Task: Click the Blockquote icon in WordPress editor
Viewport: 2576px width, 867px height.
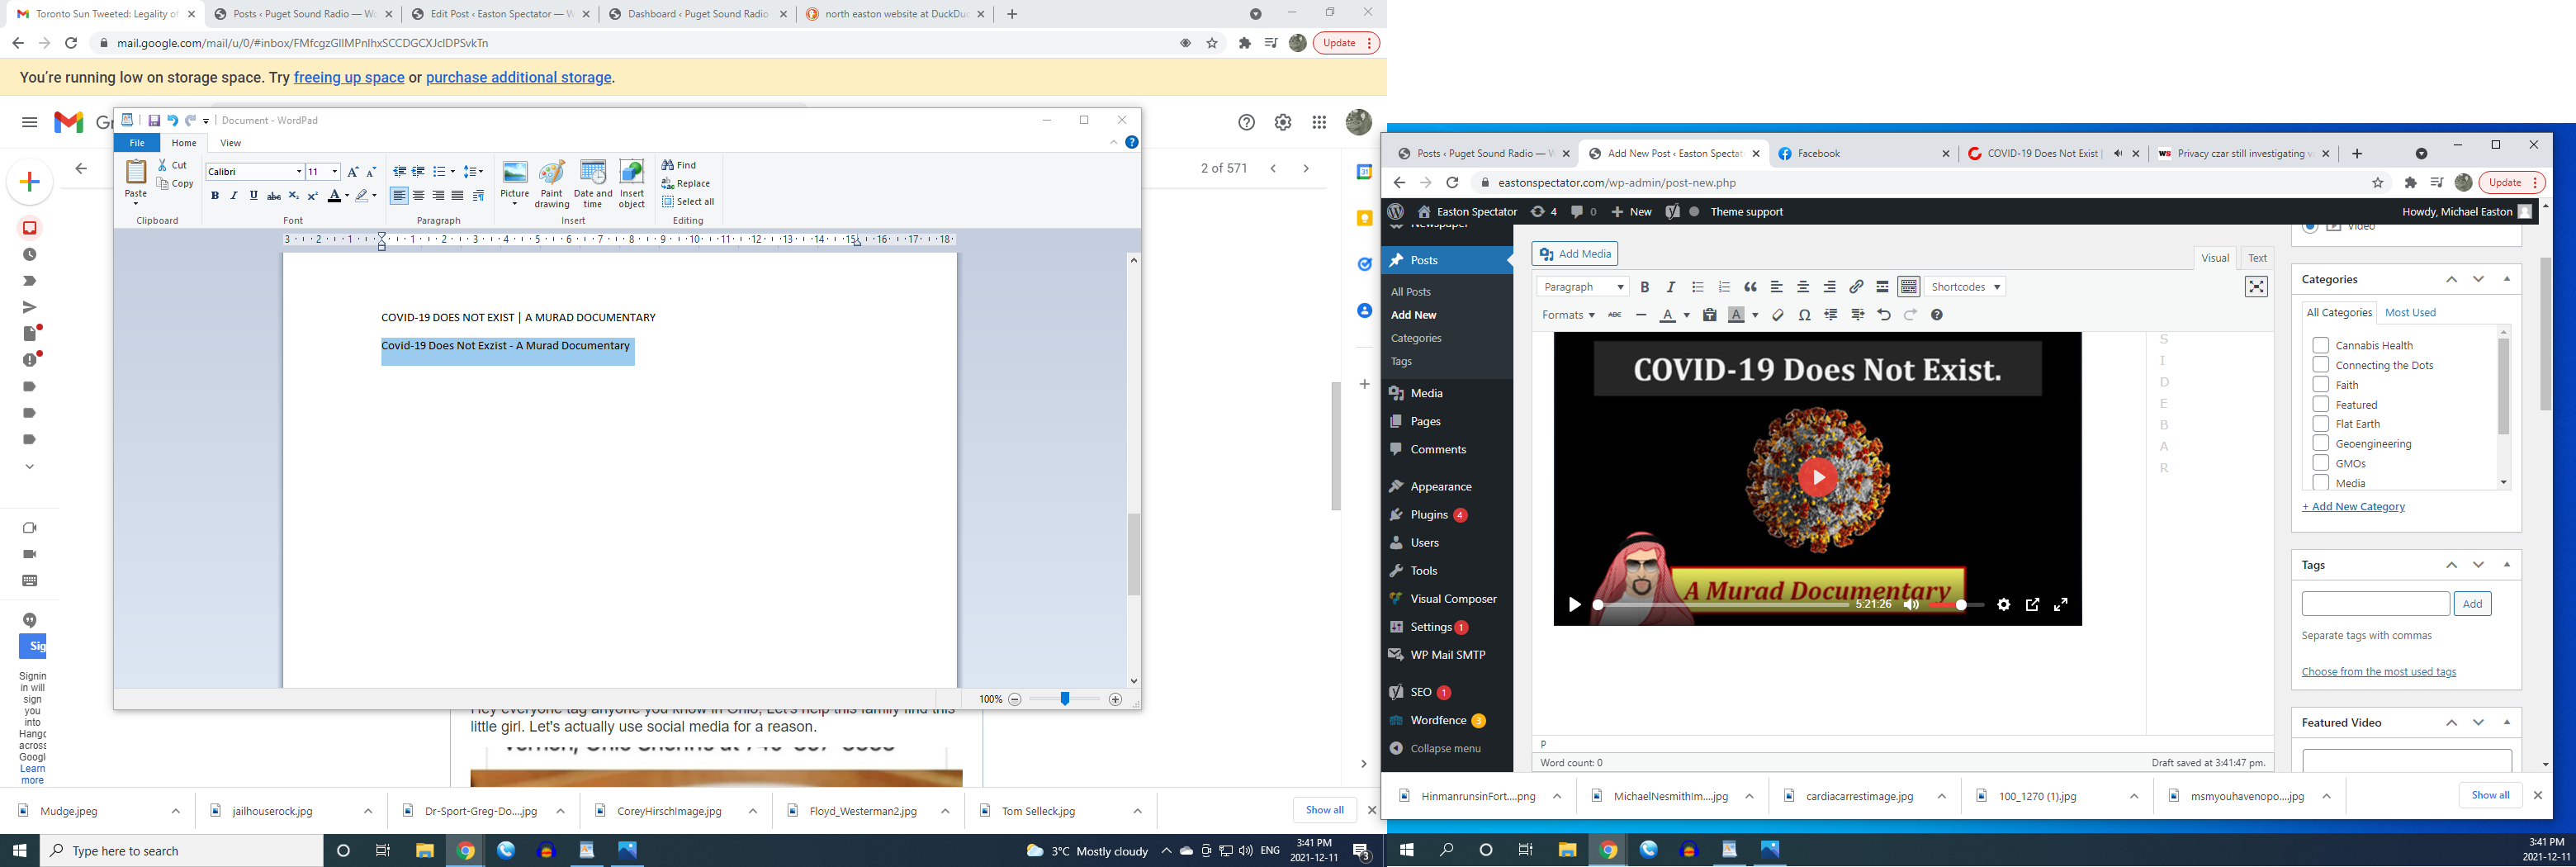Action: (1750, 287)
